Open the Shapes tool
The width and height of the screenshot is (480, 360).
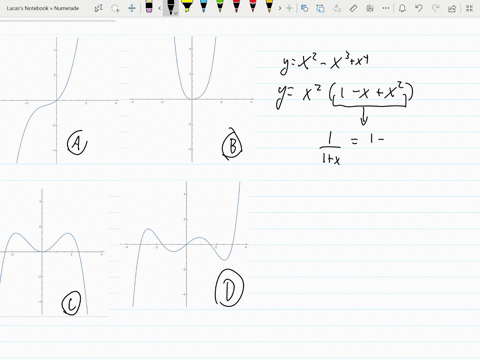click(304, 8)
